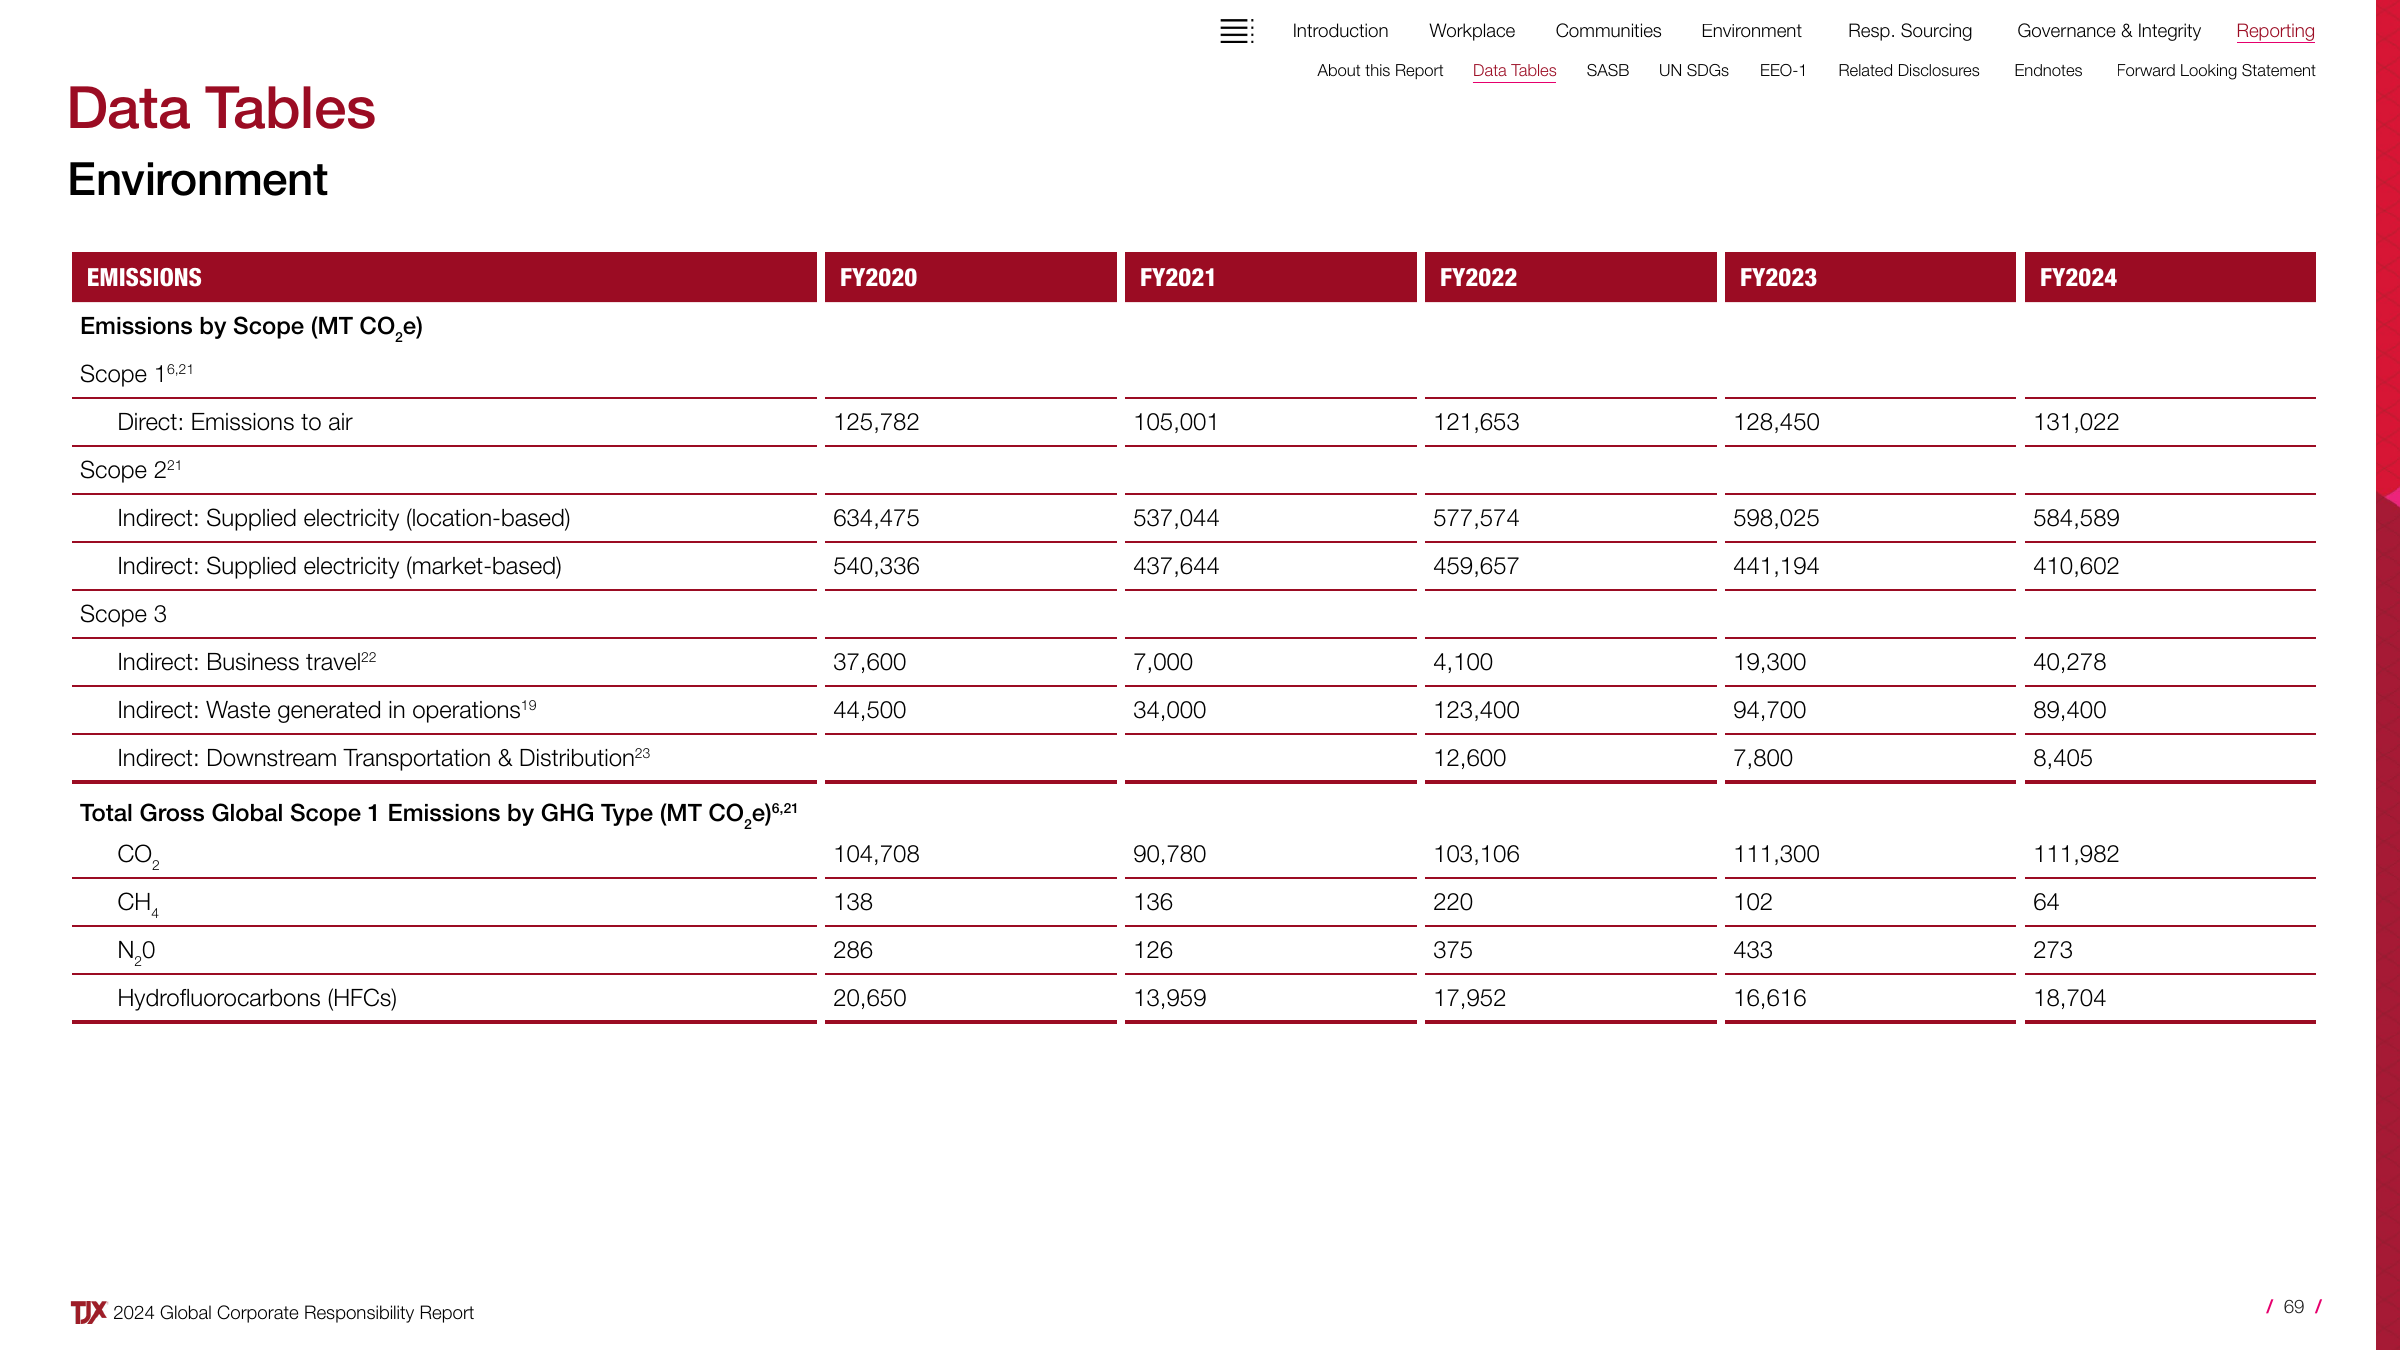This screenshot has height=1350, width=2400.
Task: Navigate to Communities section
Action: (x=1608, y=31)
